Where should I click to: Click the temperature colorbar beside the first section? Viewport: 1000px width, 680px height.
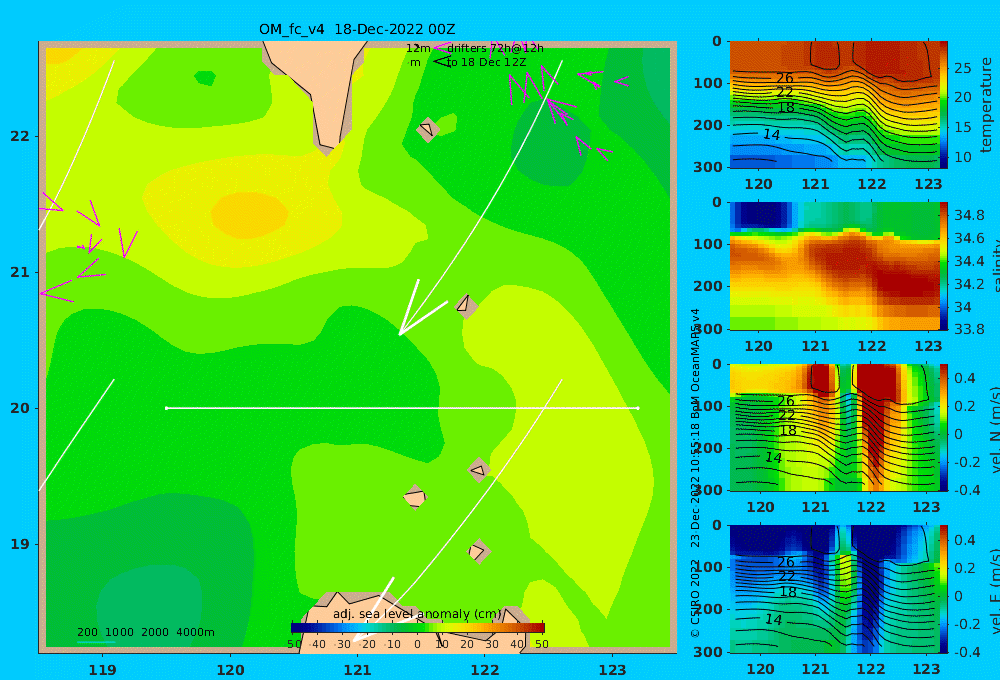click(943, 105)
